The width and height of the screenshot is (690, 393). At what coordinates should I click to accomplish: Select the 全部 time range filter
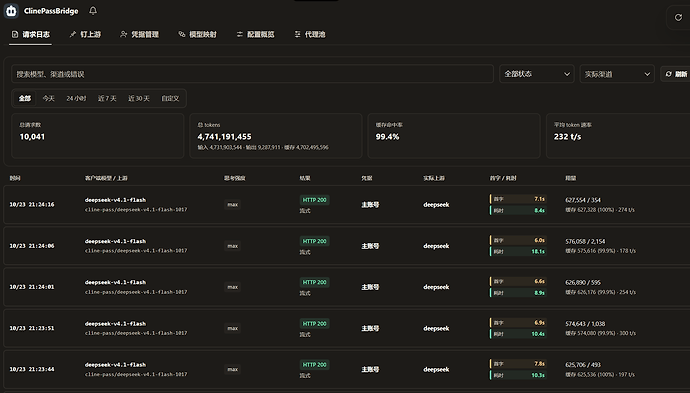tap(25, 98)
